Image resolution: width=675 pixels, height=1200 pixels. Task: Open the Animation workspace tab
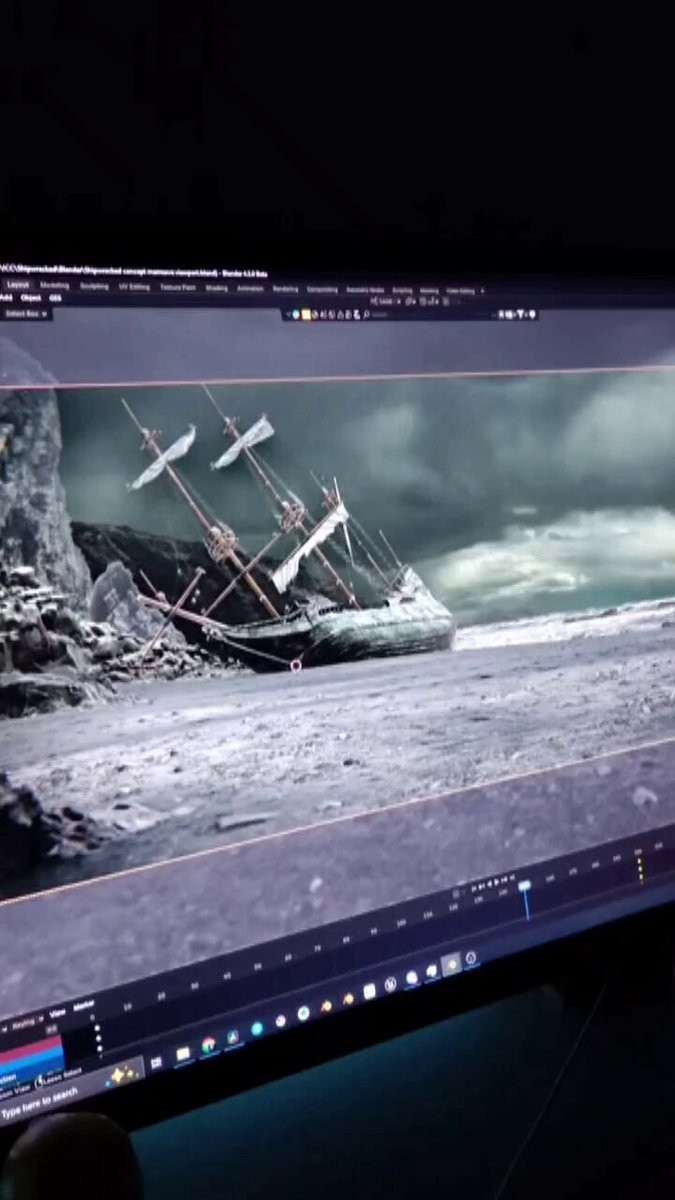pos(249,289)
